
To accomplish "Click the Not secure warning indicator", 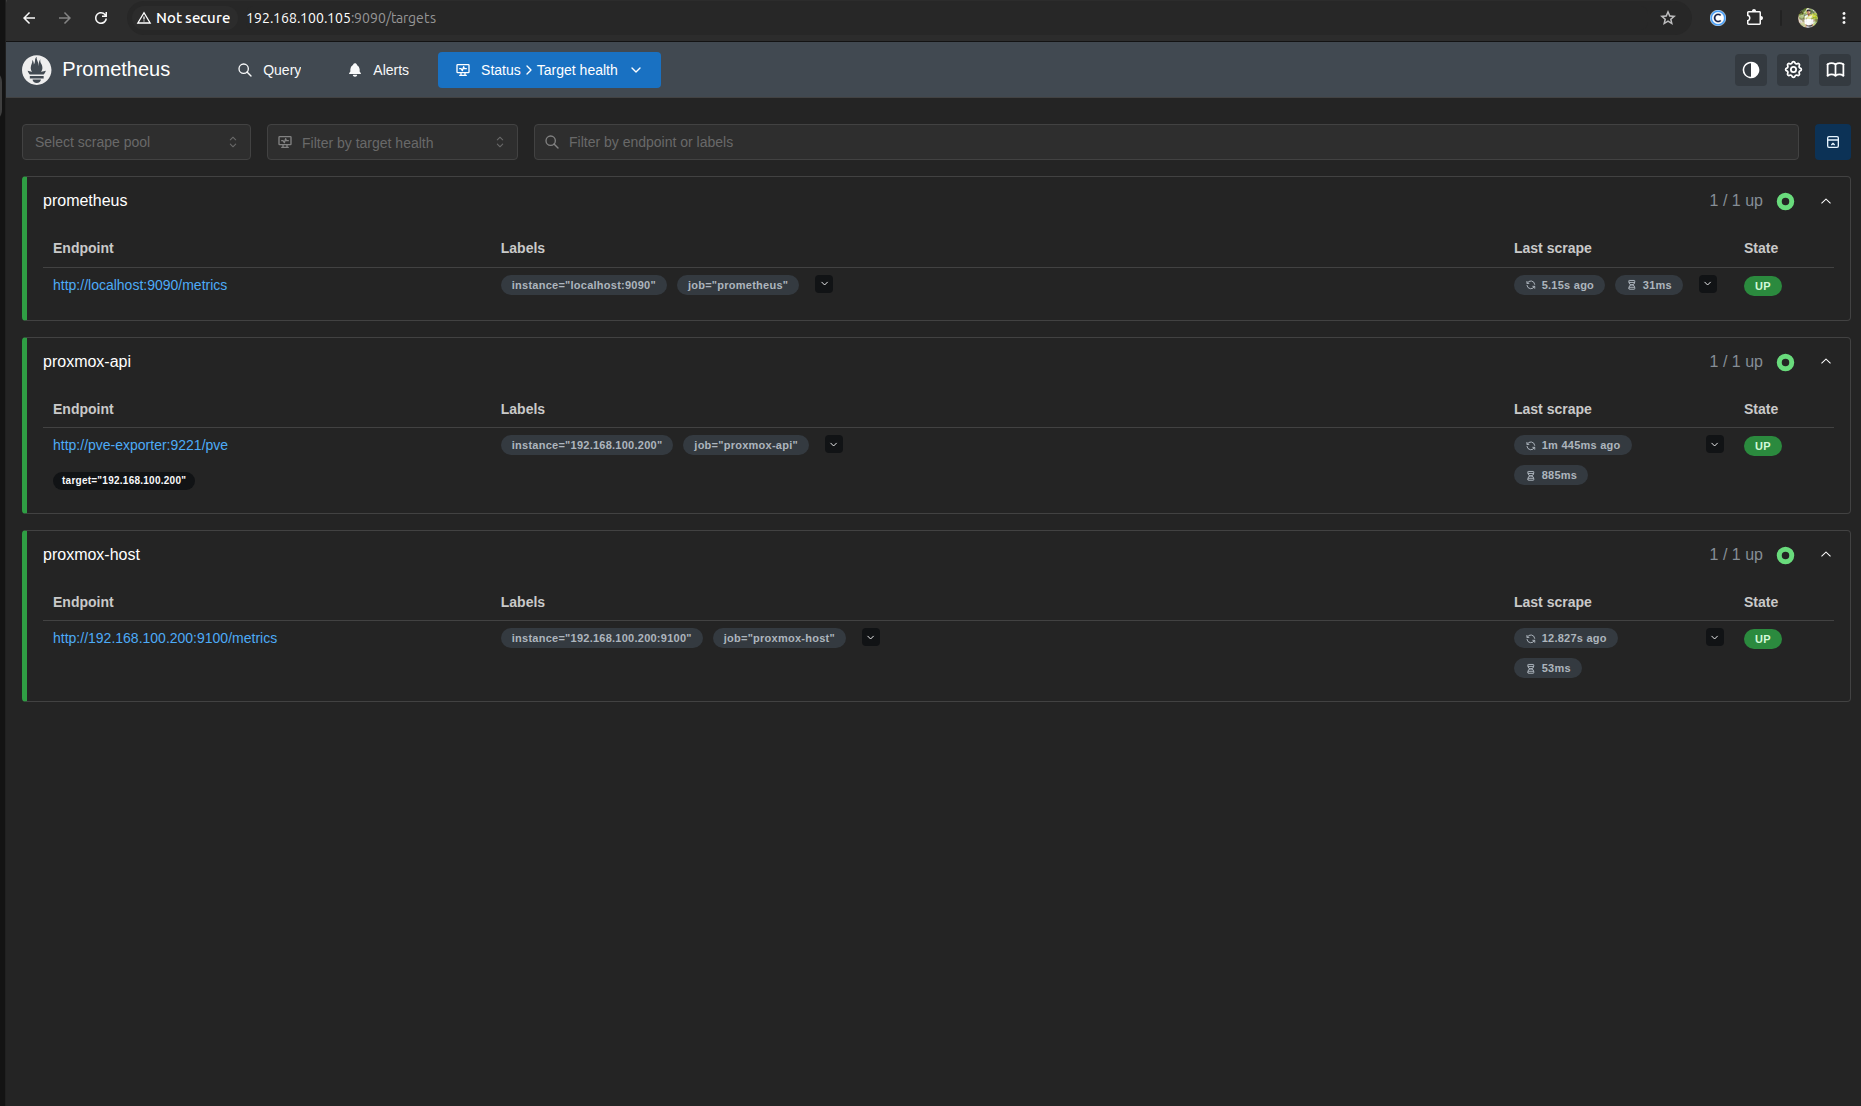I will (183, 18).
